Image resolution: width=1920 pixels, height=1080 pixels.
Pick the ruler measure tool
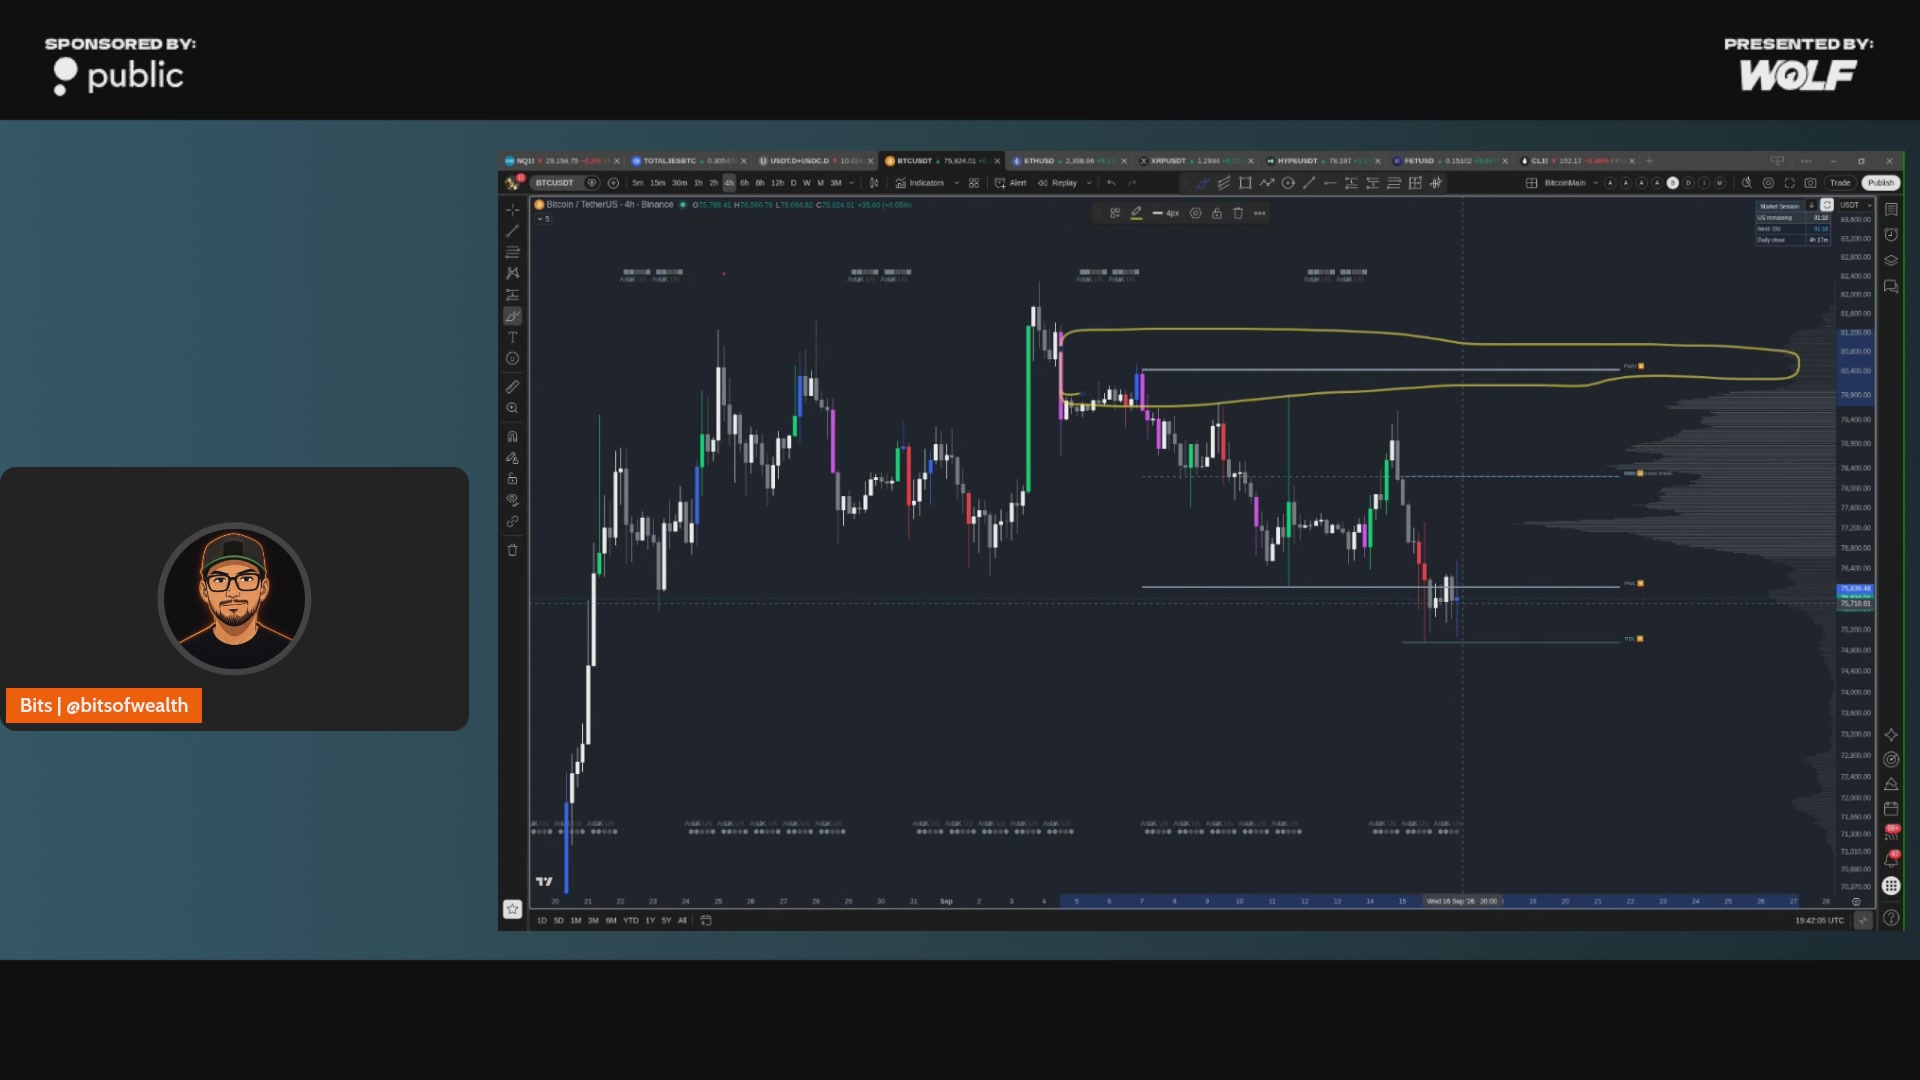[x=512, y=386]
